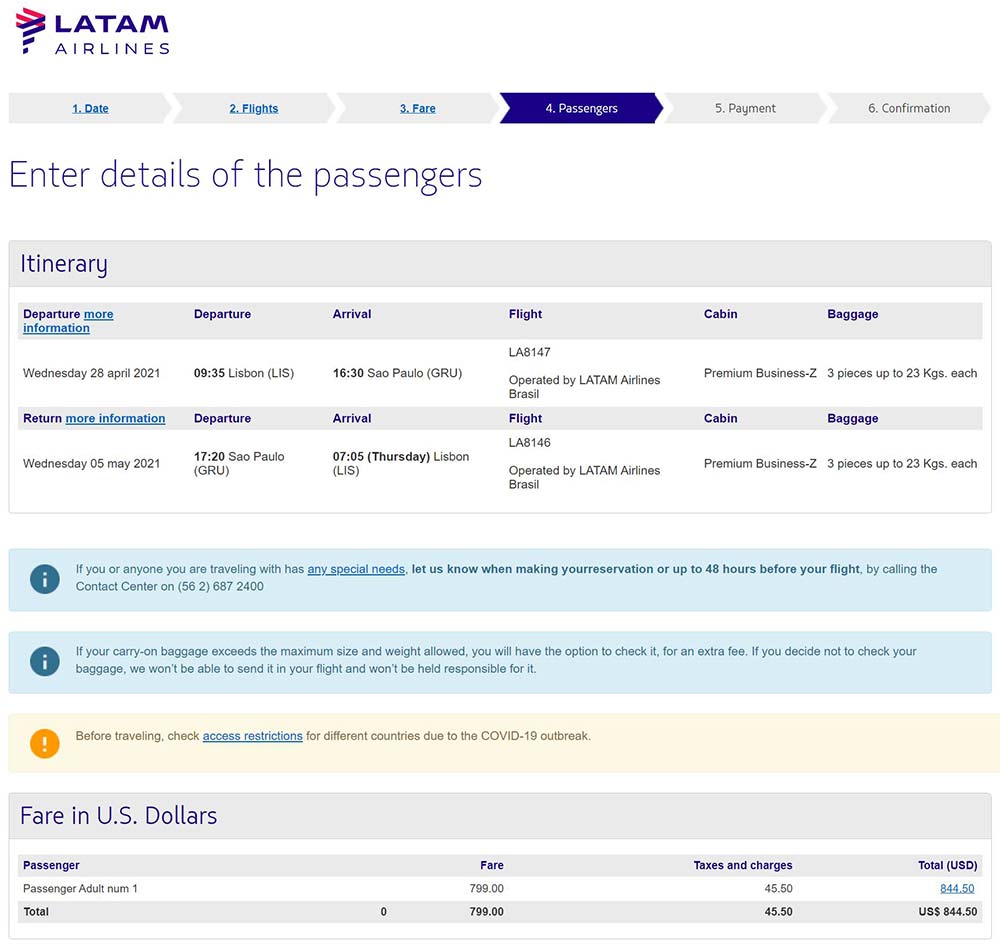Click 09:35 Lisbon (LIS) departure time

click(244, 373)
